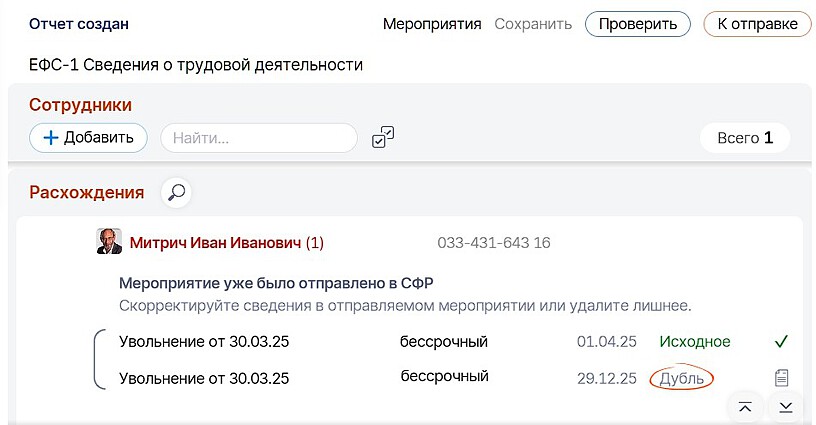Click the magnifier icon next to Расхождения
This screenshot has height=425, width=816.
click(177, 192)
